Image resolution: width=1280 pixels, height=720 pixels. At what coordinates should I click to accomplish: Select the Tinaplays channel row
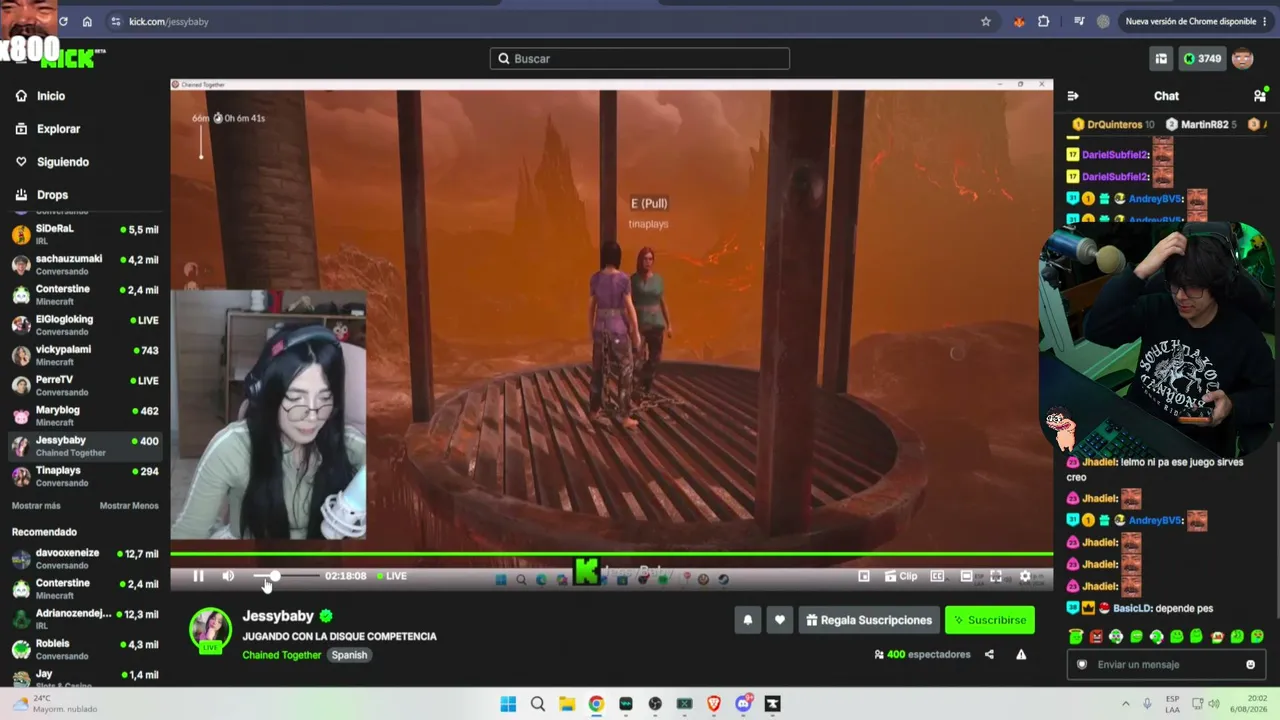[x=85, y=476]
